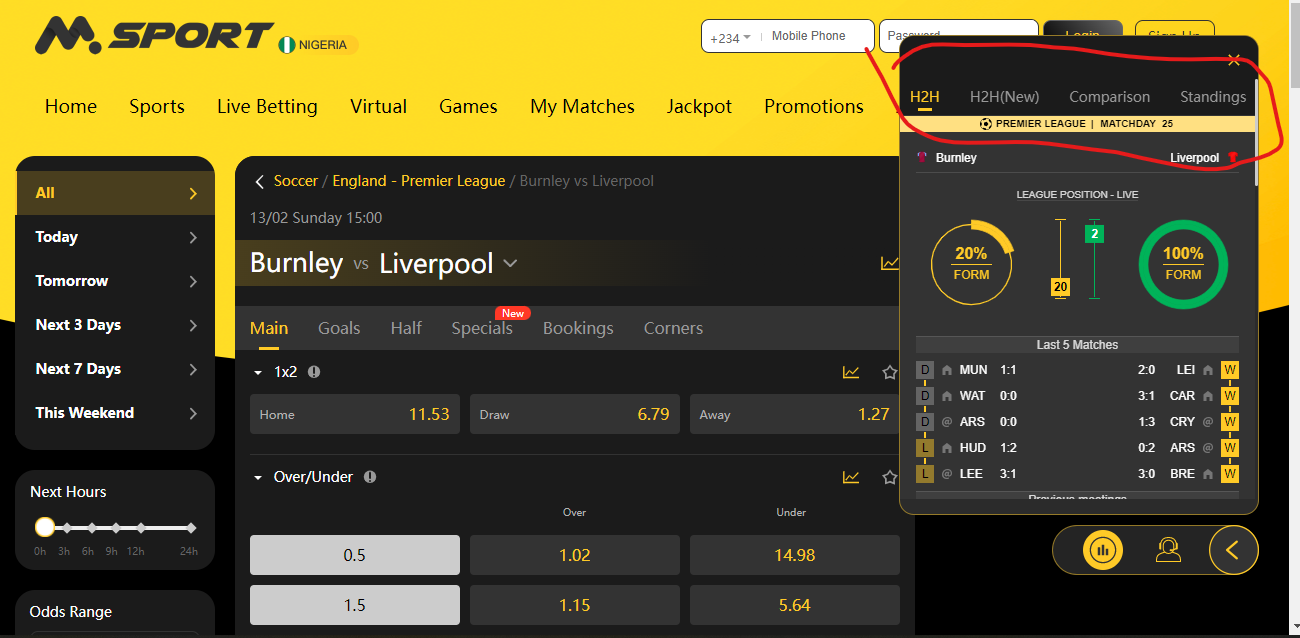Screen dimensions: 1300x638
Task: Click the statistics bar chart round button
Action: coord(1103,549)
